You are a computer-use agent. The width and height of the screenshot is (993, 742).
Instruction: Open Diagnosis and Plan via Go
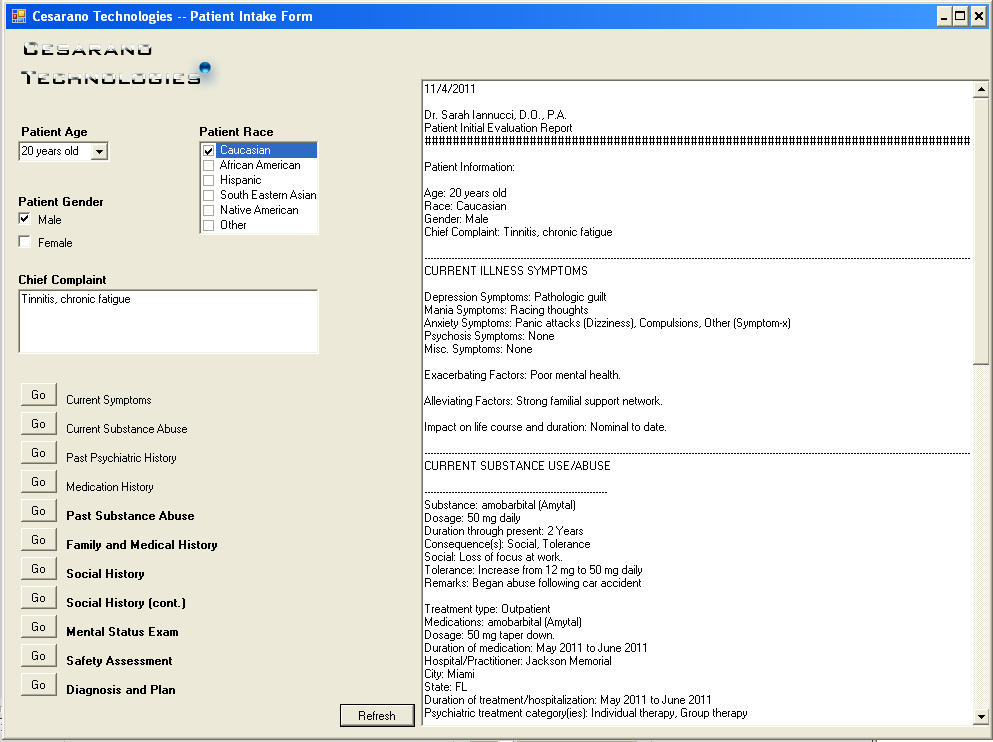(38, 685)
